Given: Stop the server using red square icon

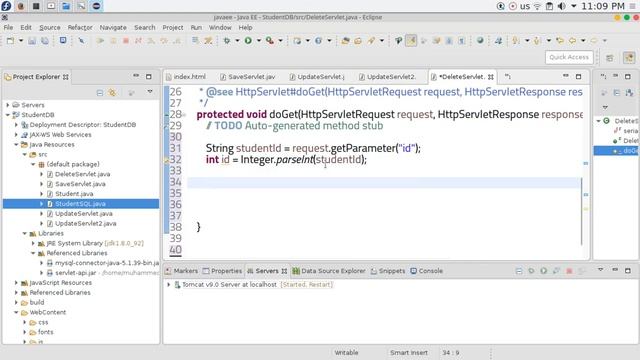Looking at the screenshot, I should [x=569, y=271].
